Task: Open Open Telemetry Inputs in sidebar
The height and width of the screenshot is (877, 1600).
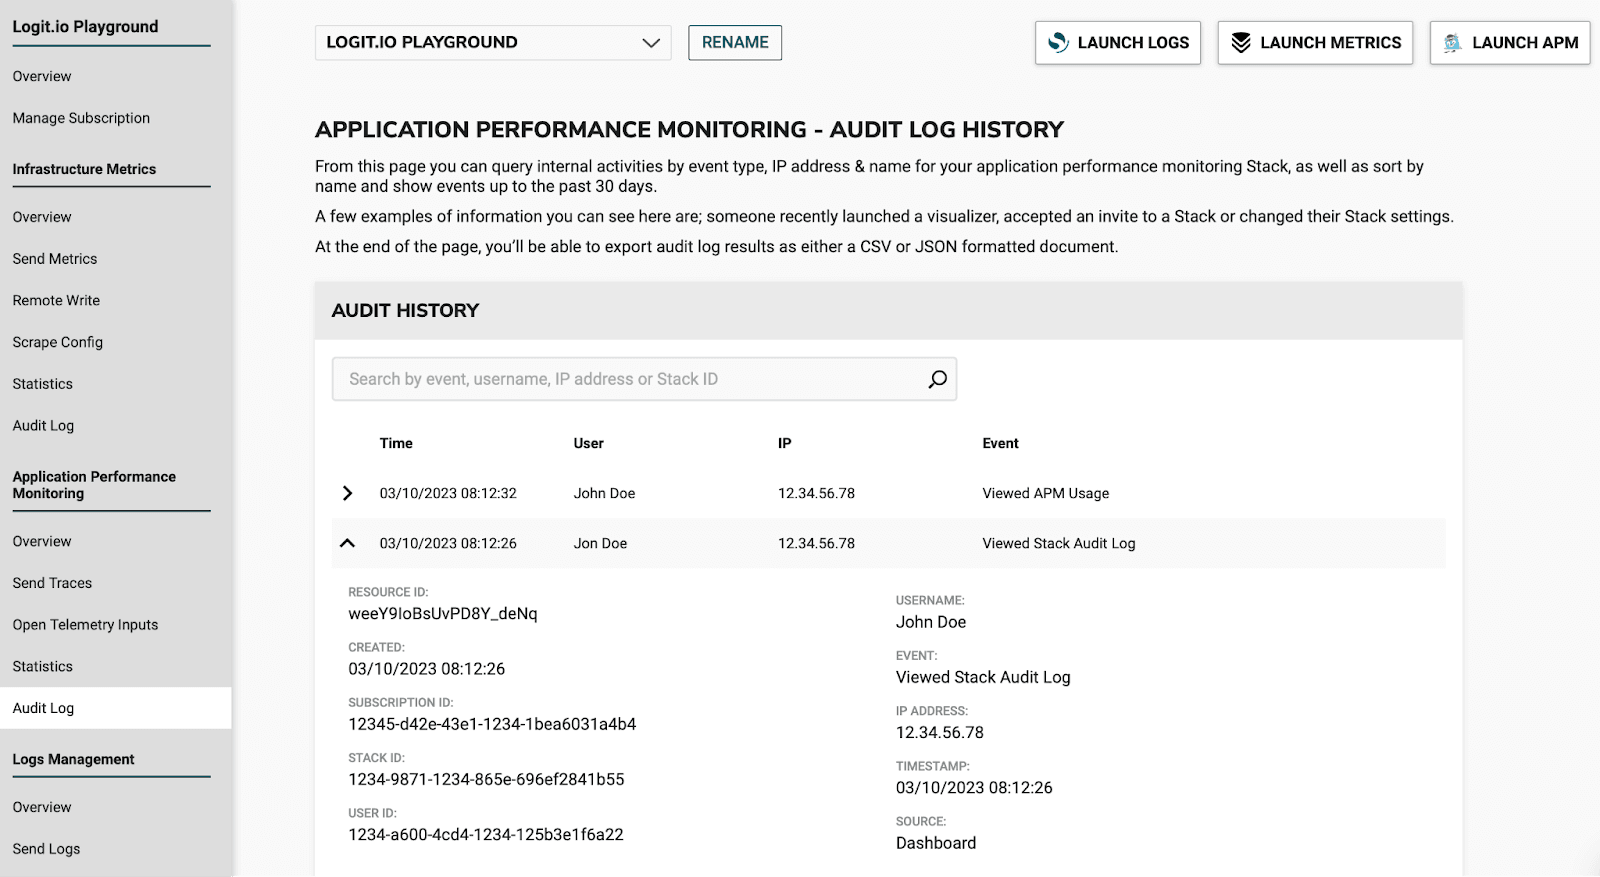Action: 85,625
